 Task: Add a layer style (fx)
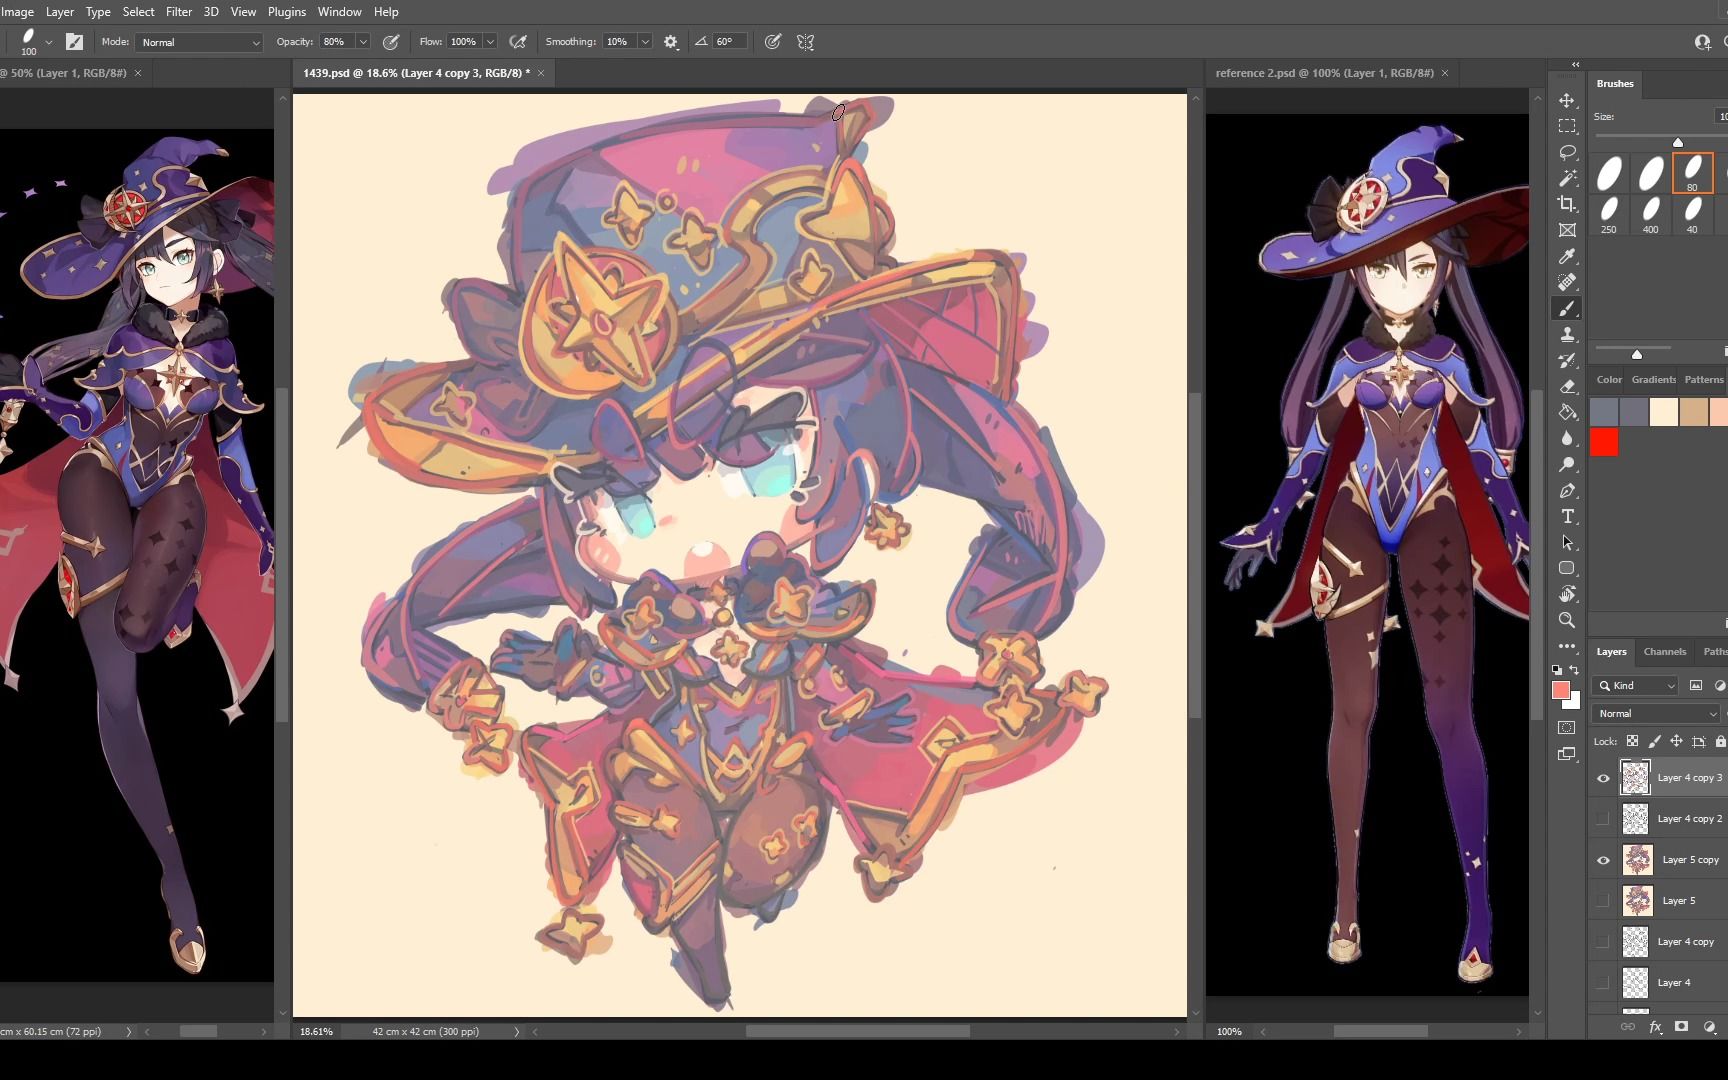1655,1027
